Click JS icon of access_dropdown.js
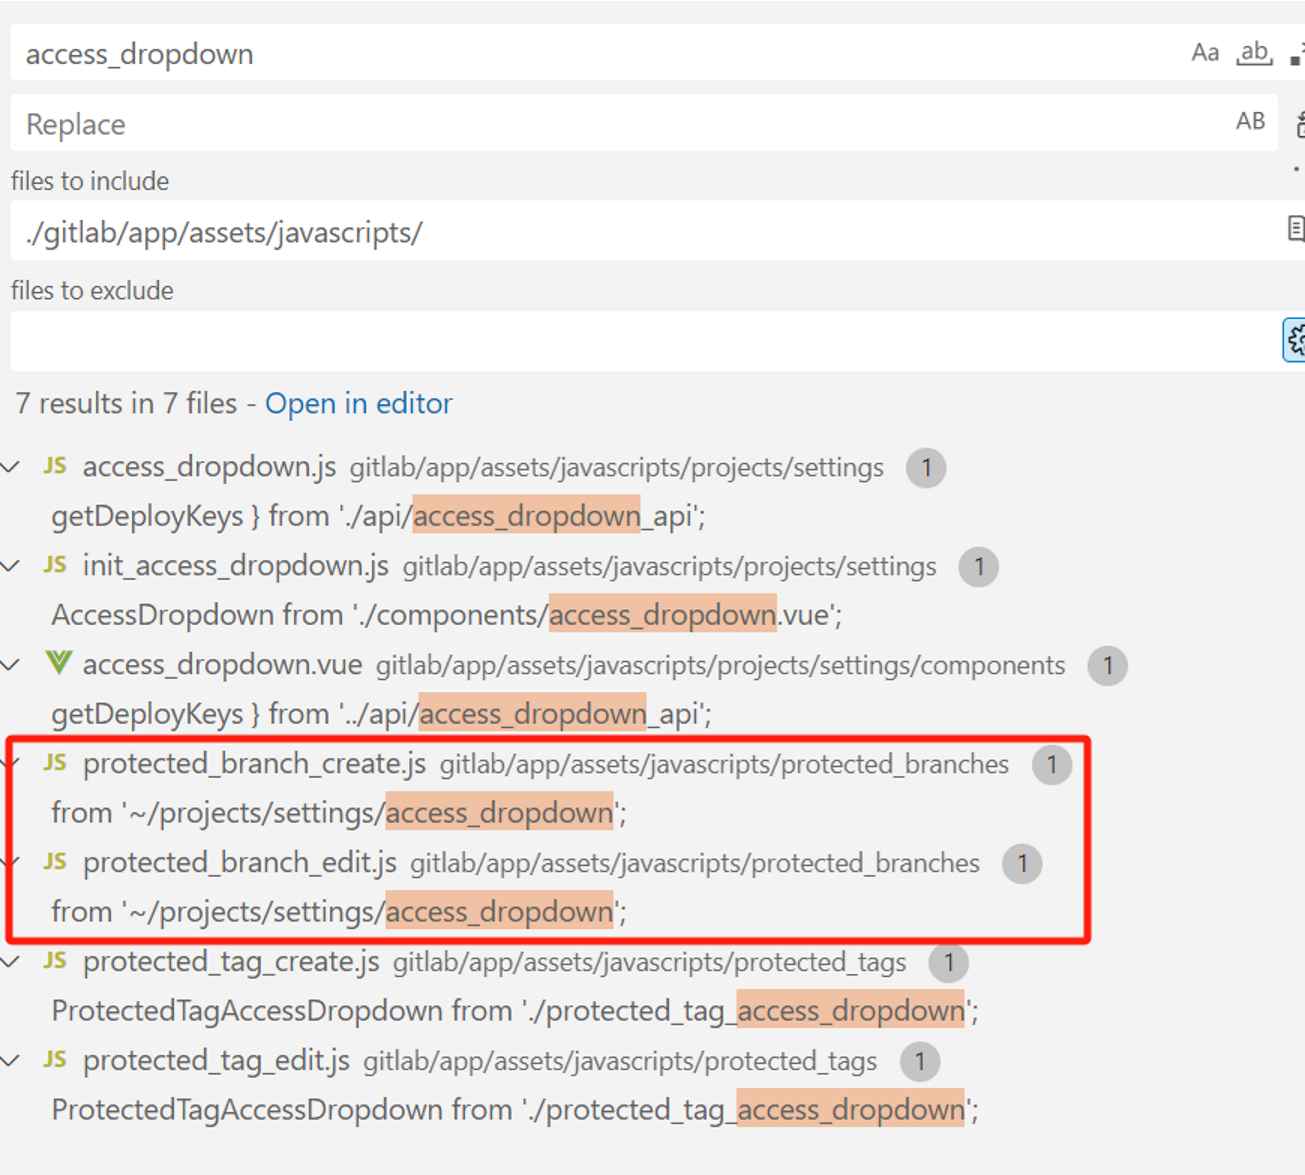Viewport: 1305px width, 1175px height. (x=56, y=466)
